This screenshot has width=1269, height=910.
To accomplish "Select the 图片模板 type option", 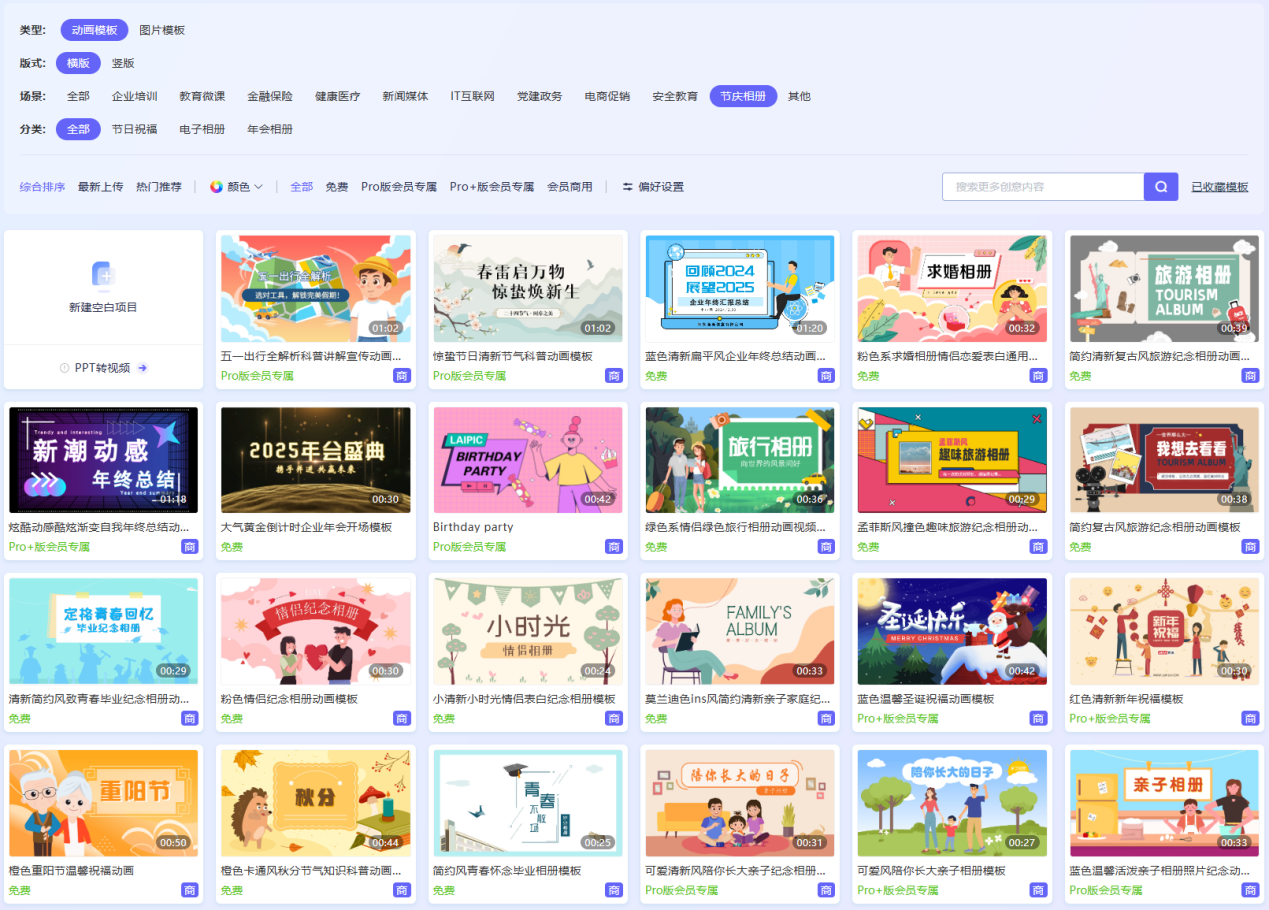I will 162,30.
